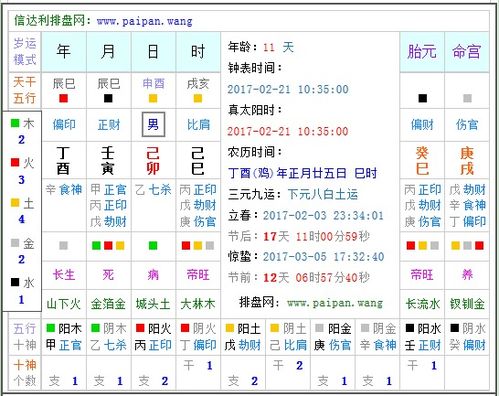Screen dimensions: 499x396
Task: Click 乙 七杀 in the 日 column
Action: [153, 190]
